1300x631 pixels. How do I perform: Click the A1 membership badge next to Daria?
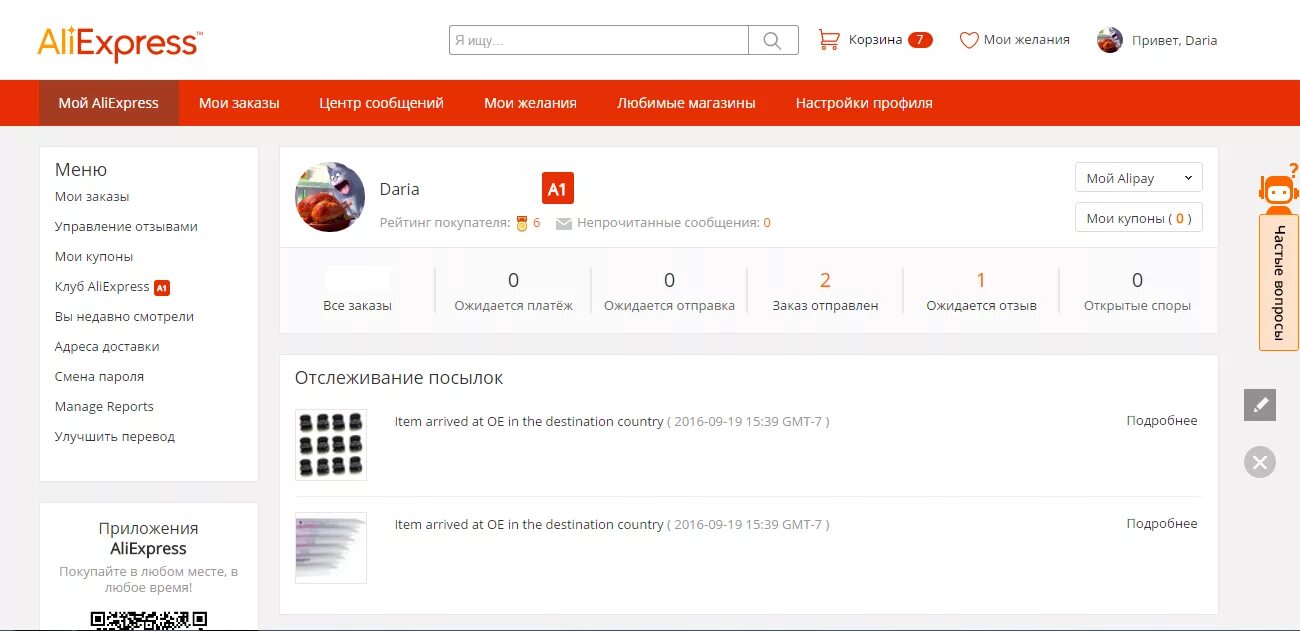pyautogui.click(x=557, y=188)
